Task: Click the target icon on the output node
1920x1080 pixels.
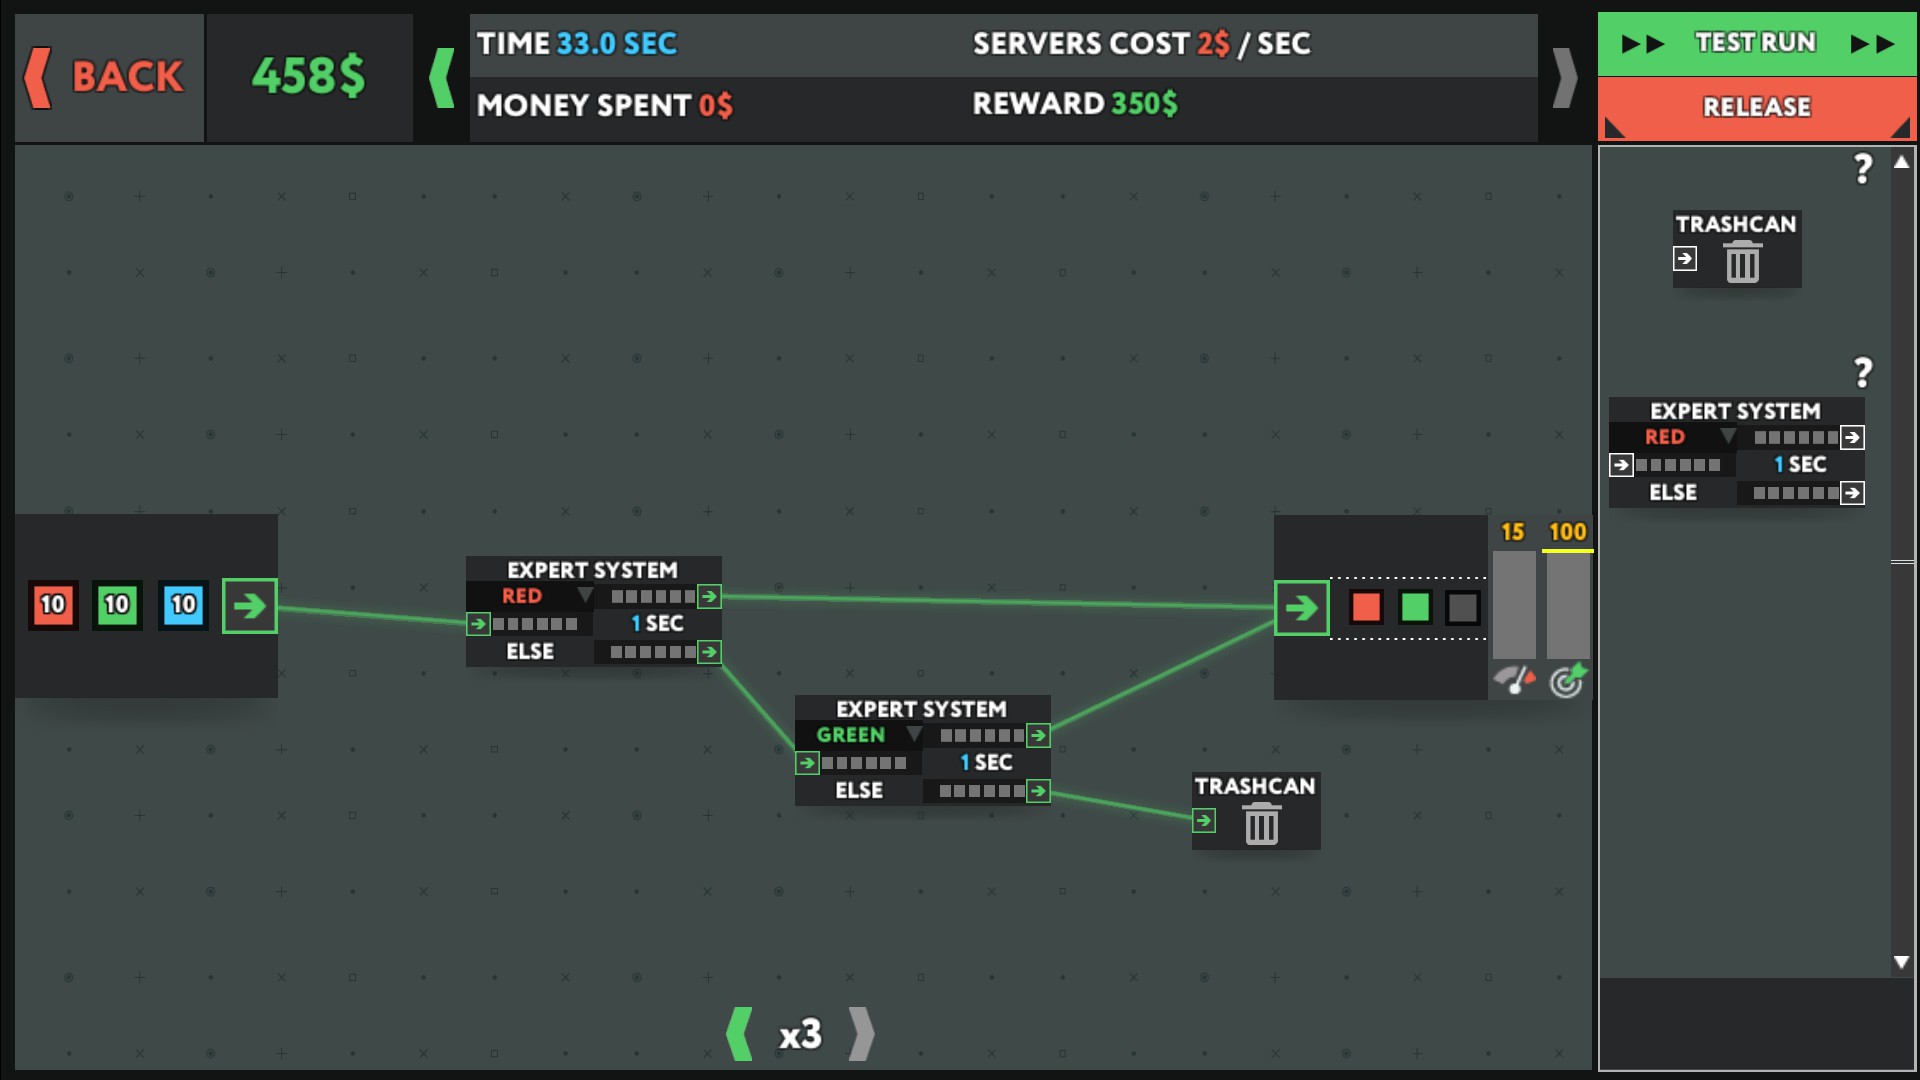Action: click(x=1568, y=680)
